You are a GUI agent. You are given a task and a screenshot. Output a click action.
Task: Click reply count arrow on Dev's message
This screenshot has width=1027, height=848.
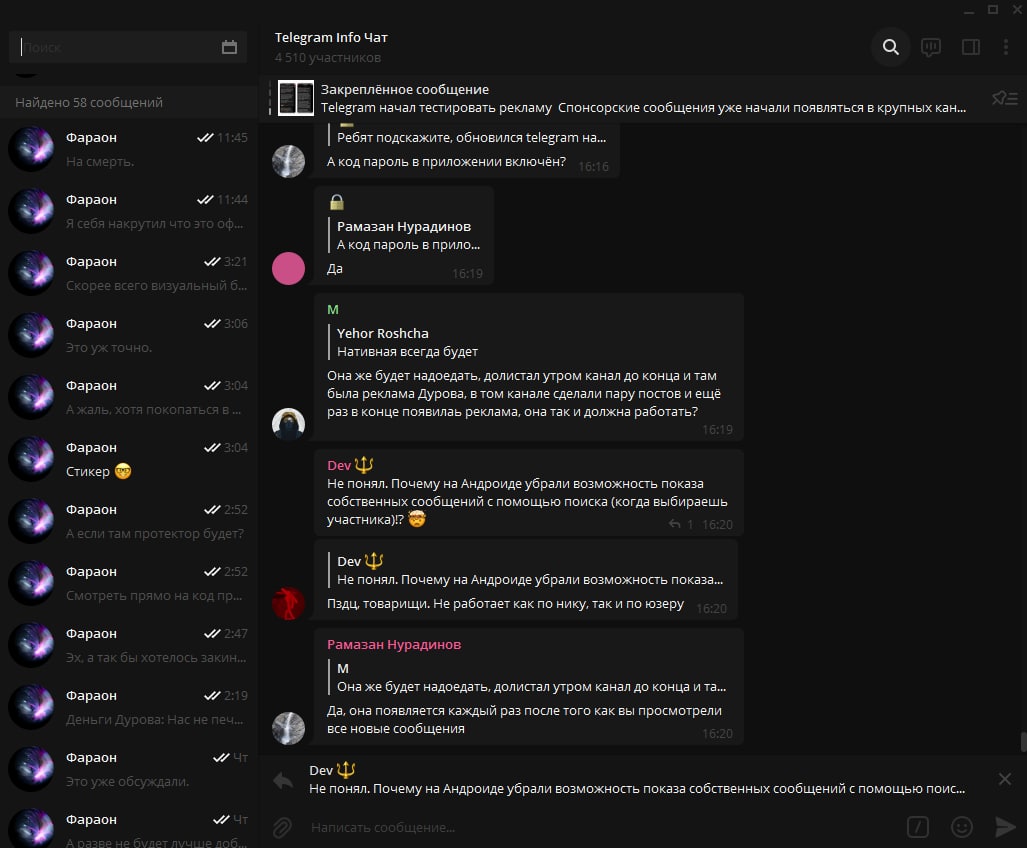coord(674,524)
